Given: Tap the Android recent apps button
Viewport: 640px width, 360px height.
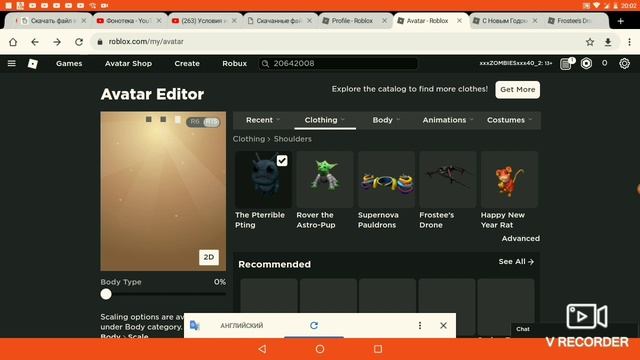Looking at the screenshot, I should pos(378,349).
